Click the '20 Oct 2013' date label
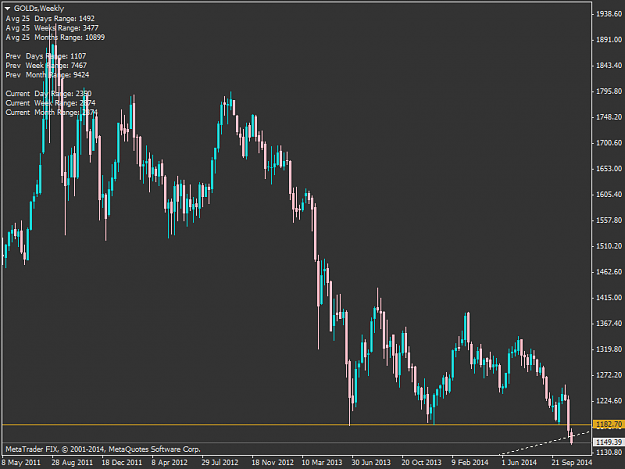This screenshot has width=625, height=469. (x=421, y=463)
